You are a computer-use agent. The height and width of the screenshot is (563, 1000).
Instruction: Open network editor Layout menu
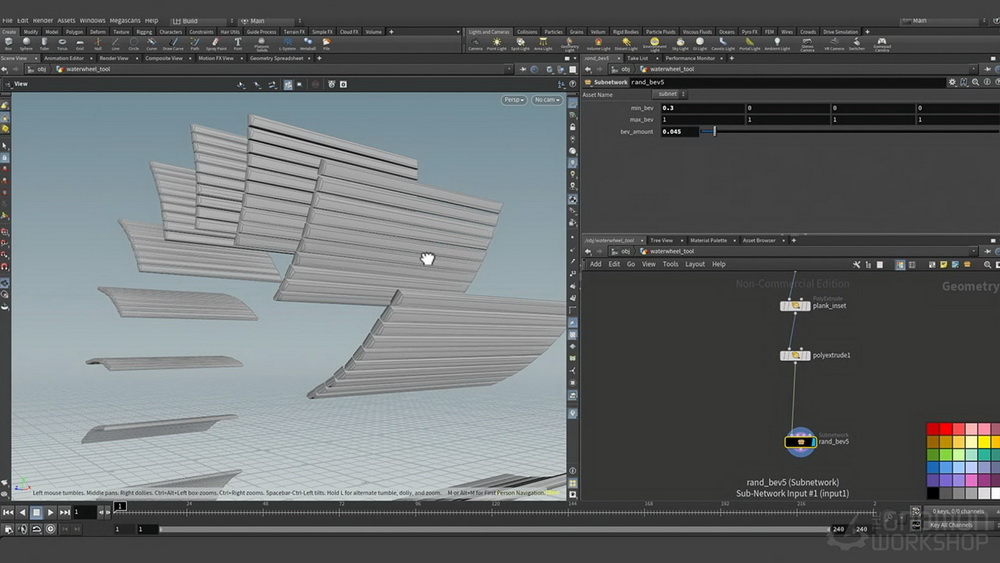(x=695, y=264)
